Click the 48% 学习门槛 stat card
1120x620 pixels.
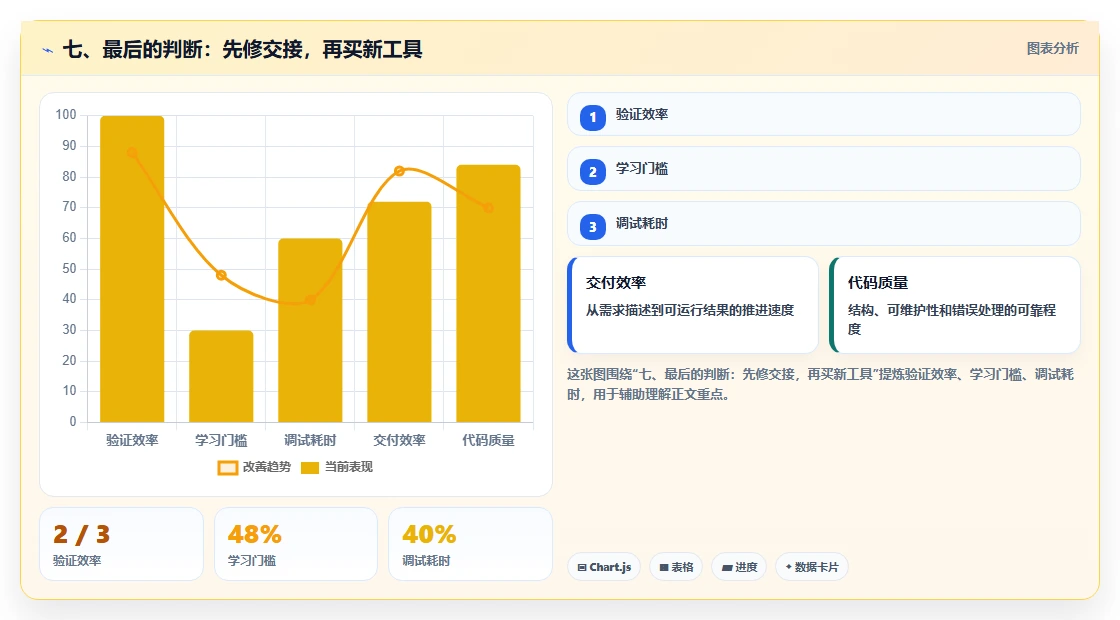click(x=296, y=544)
